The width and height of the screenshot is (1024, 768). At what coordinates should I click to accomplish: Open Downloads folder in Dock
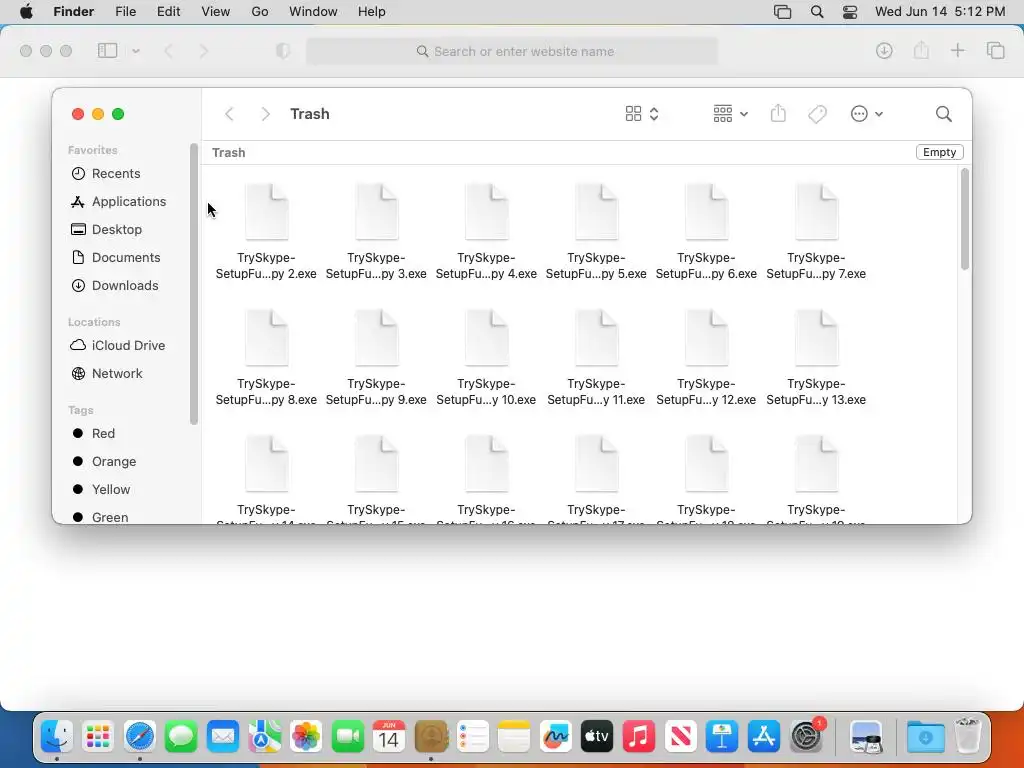[925, 737]
